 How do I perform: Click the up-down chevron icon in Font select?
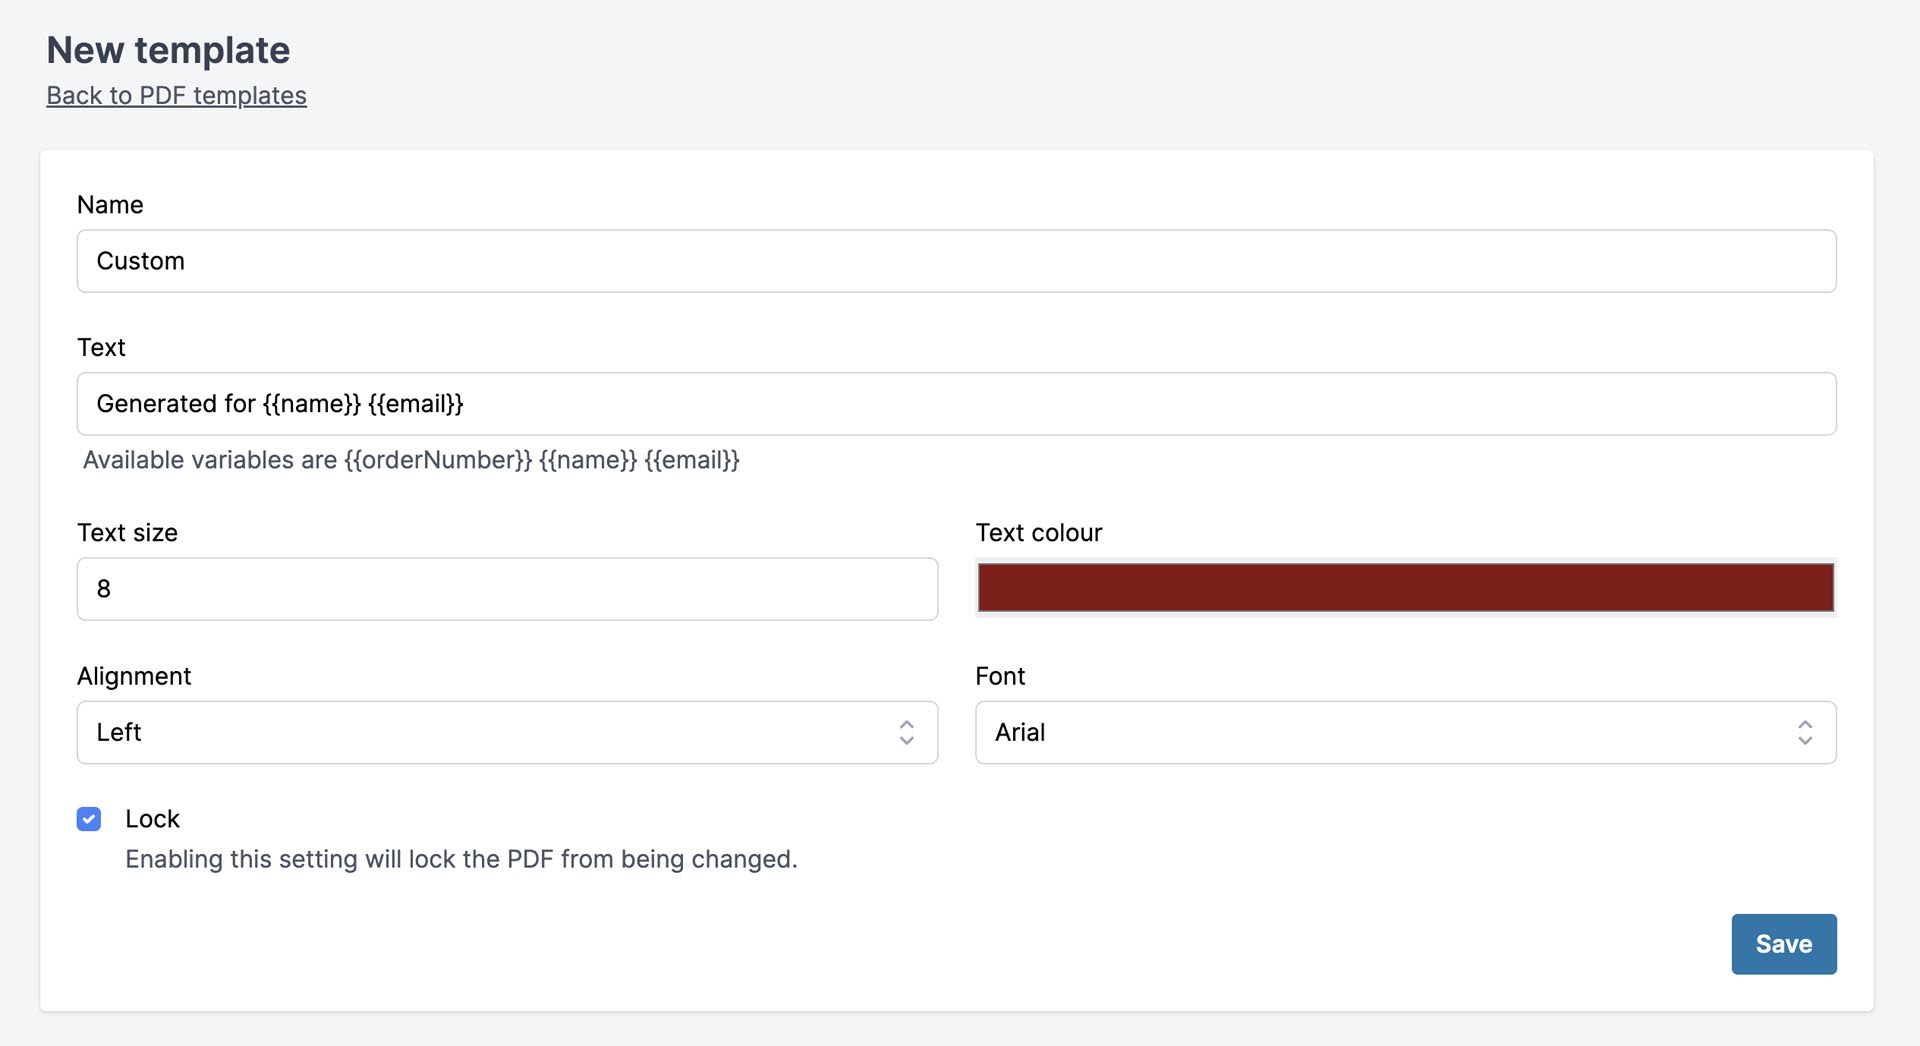(x=1804, y=733)
